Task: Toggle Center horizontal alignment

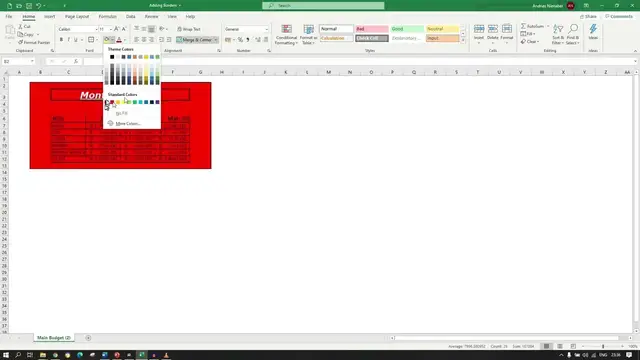Action: point(144,40)
